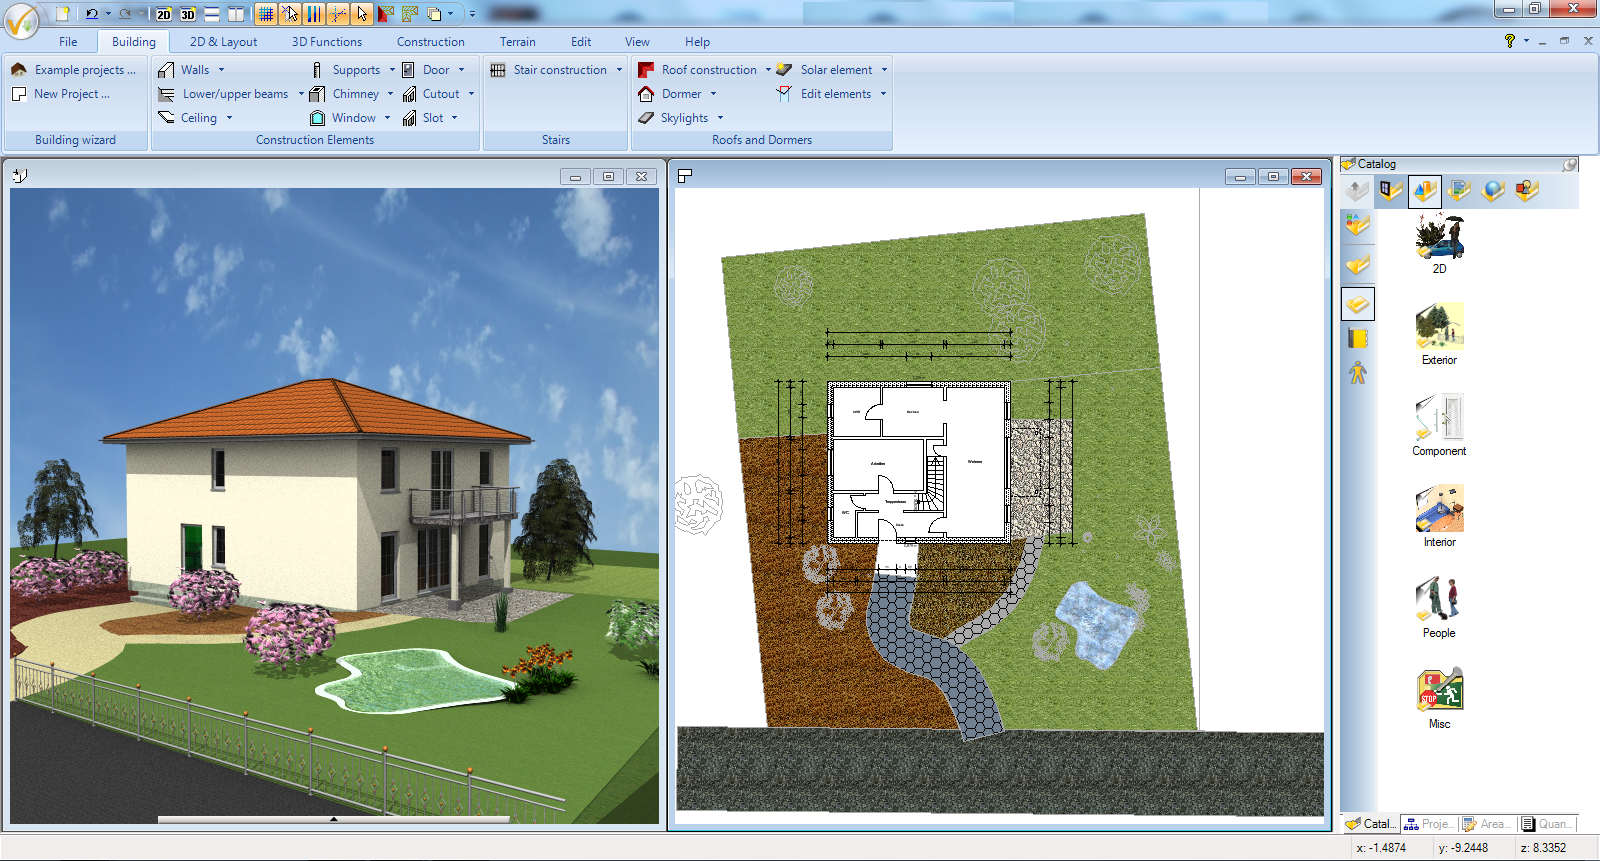Expand the Walls dropdown arrow
This screenshot has width=1600, height=861.
pos(221,70)
